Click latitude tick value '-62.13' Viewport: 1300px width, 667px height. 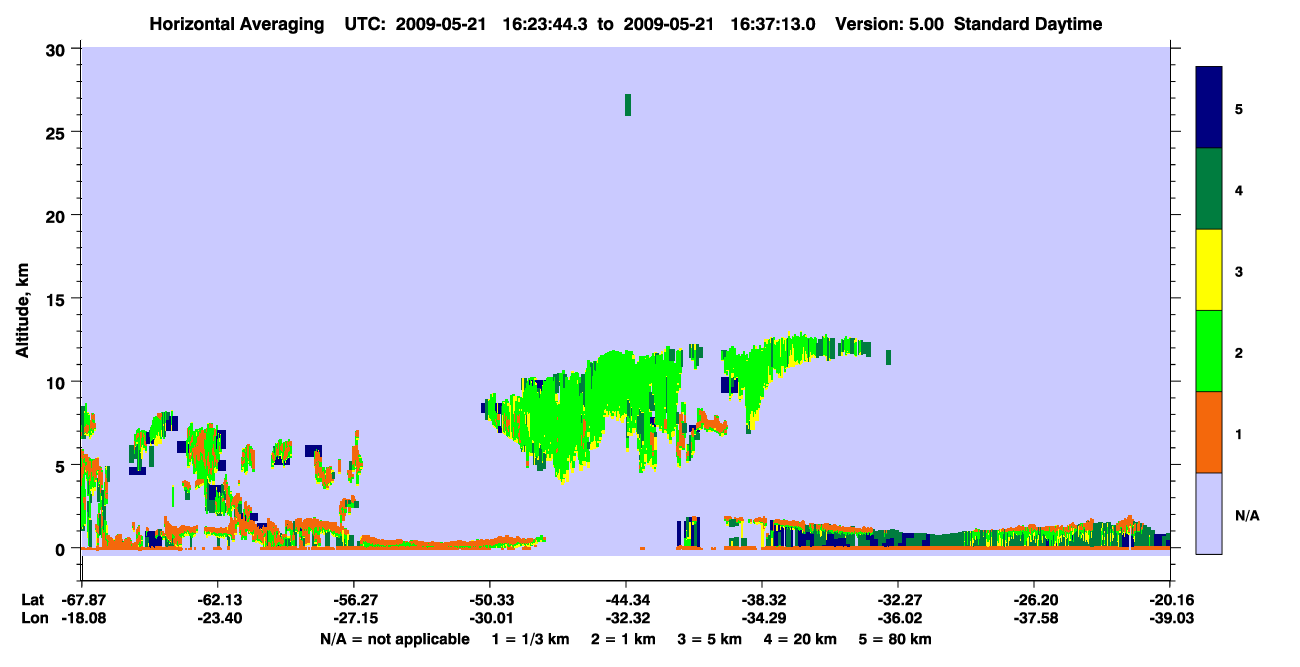click(x=218, y=600)
